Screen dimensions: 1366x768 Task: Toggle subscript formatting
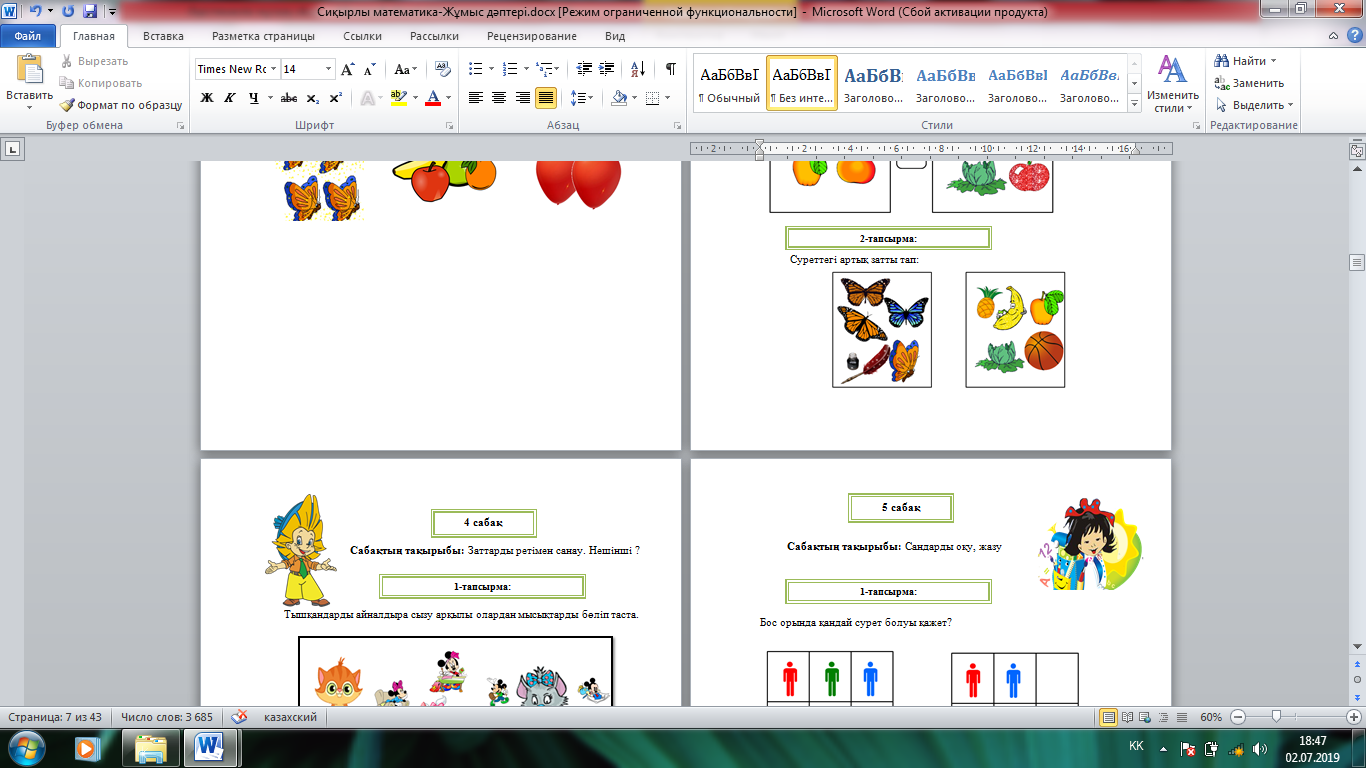pos(313,98)
